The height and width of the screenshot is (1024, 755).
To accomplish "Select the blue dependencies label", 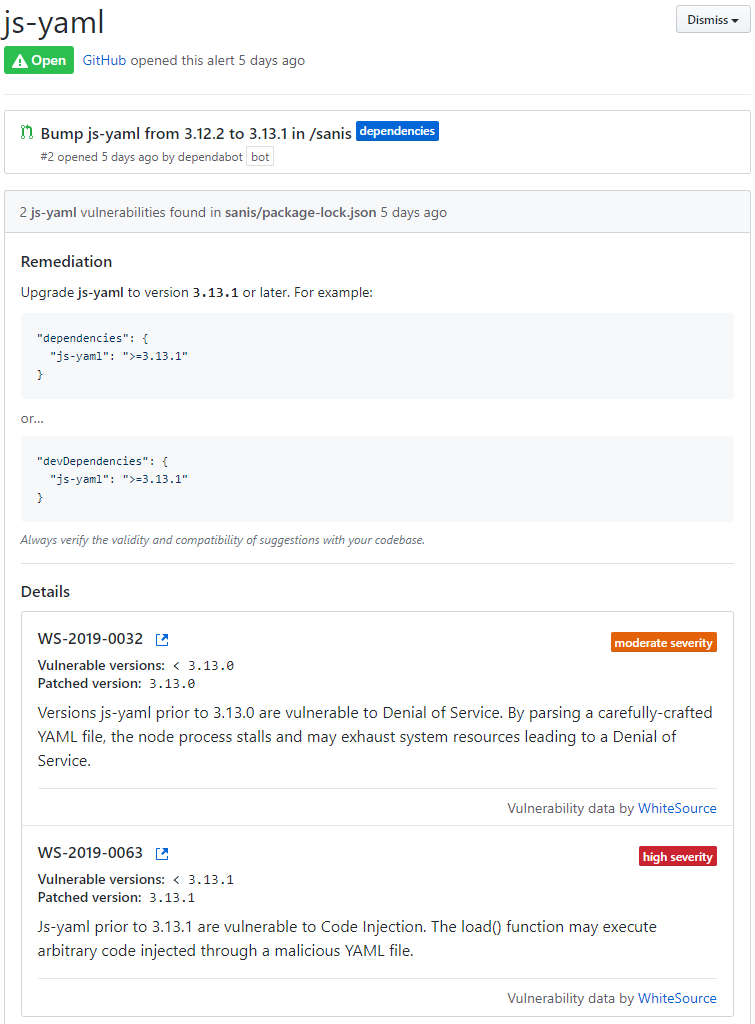I will click(x=397, y=130).
